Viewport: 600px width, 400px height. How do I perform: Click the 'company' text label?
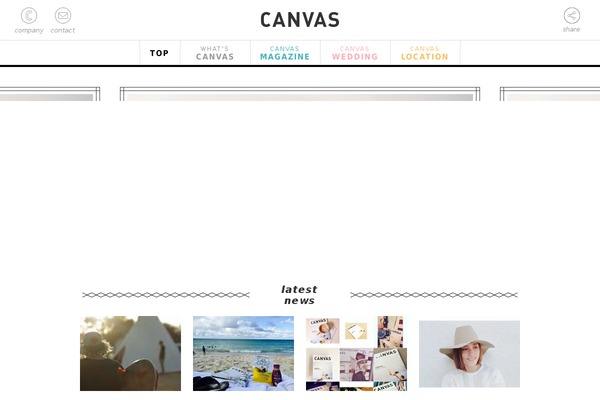coord(29,30)
